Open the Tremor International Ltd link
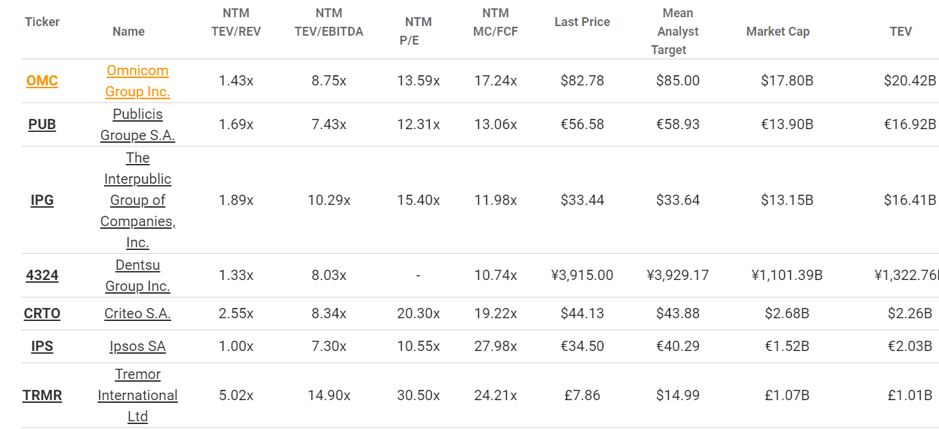939x429 pixels. pyautogui.click(x=138, y=395)
